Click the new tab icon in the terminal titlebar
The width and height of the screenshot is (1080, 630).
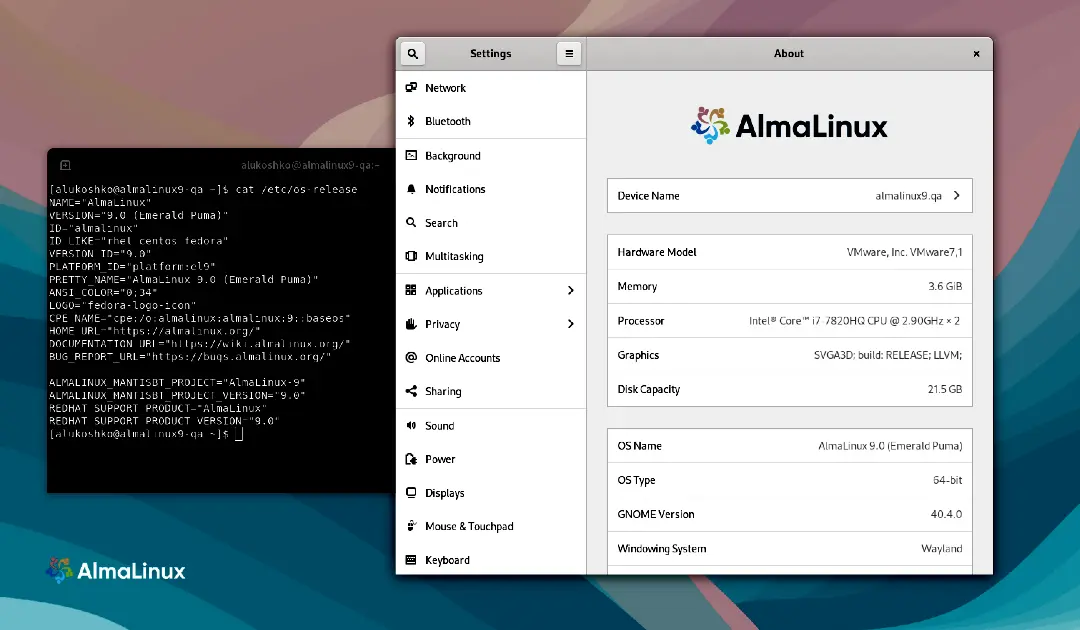click(x=66, y=164)
